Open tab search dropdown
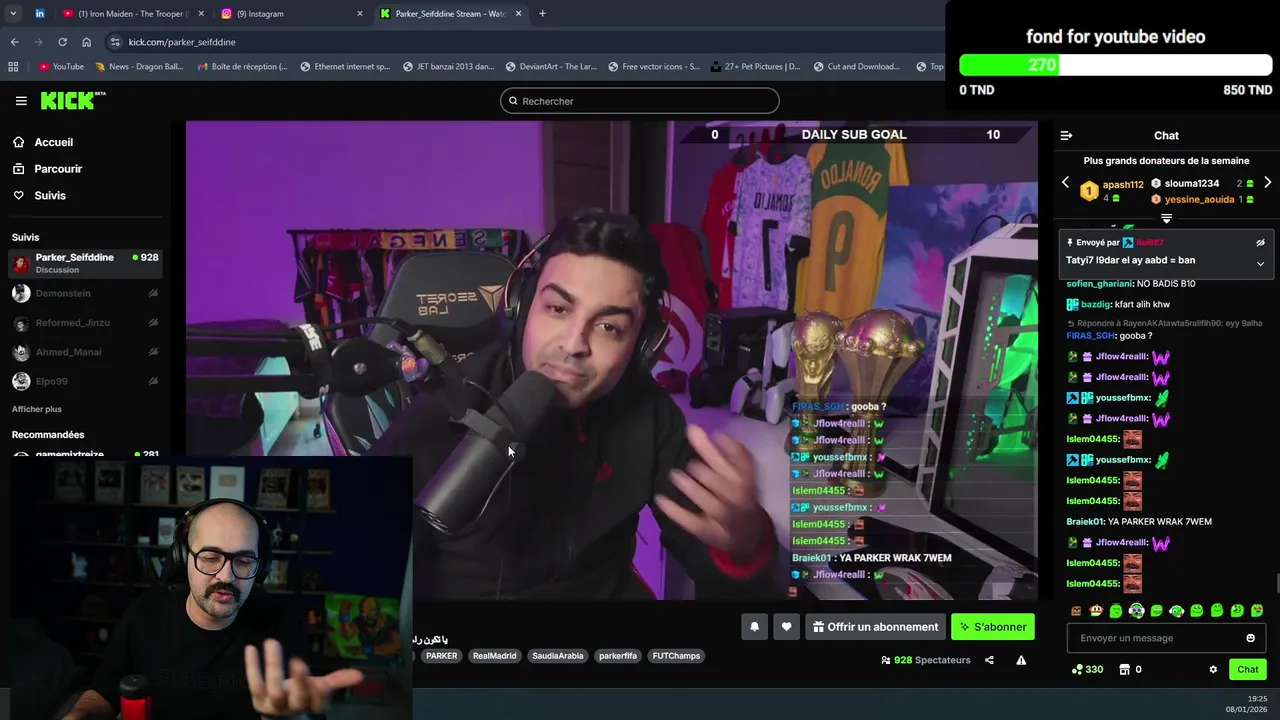Screen dimensions: 1280x720 [13, 14]
